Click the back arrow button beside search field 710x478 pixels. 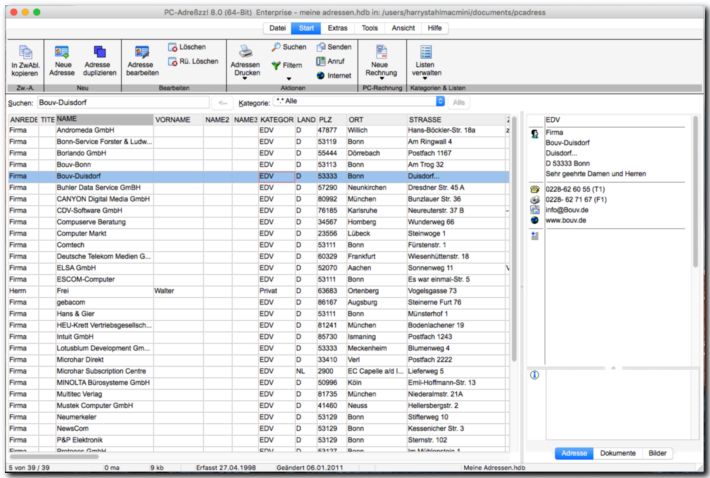coord(222,103)
